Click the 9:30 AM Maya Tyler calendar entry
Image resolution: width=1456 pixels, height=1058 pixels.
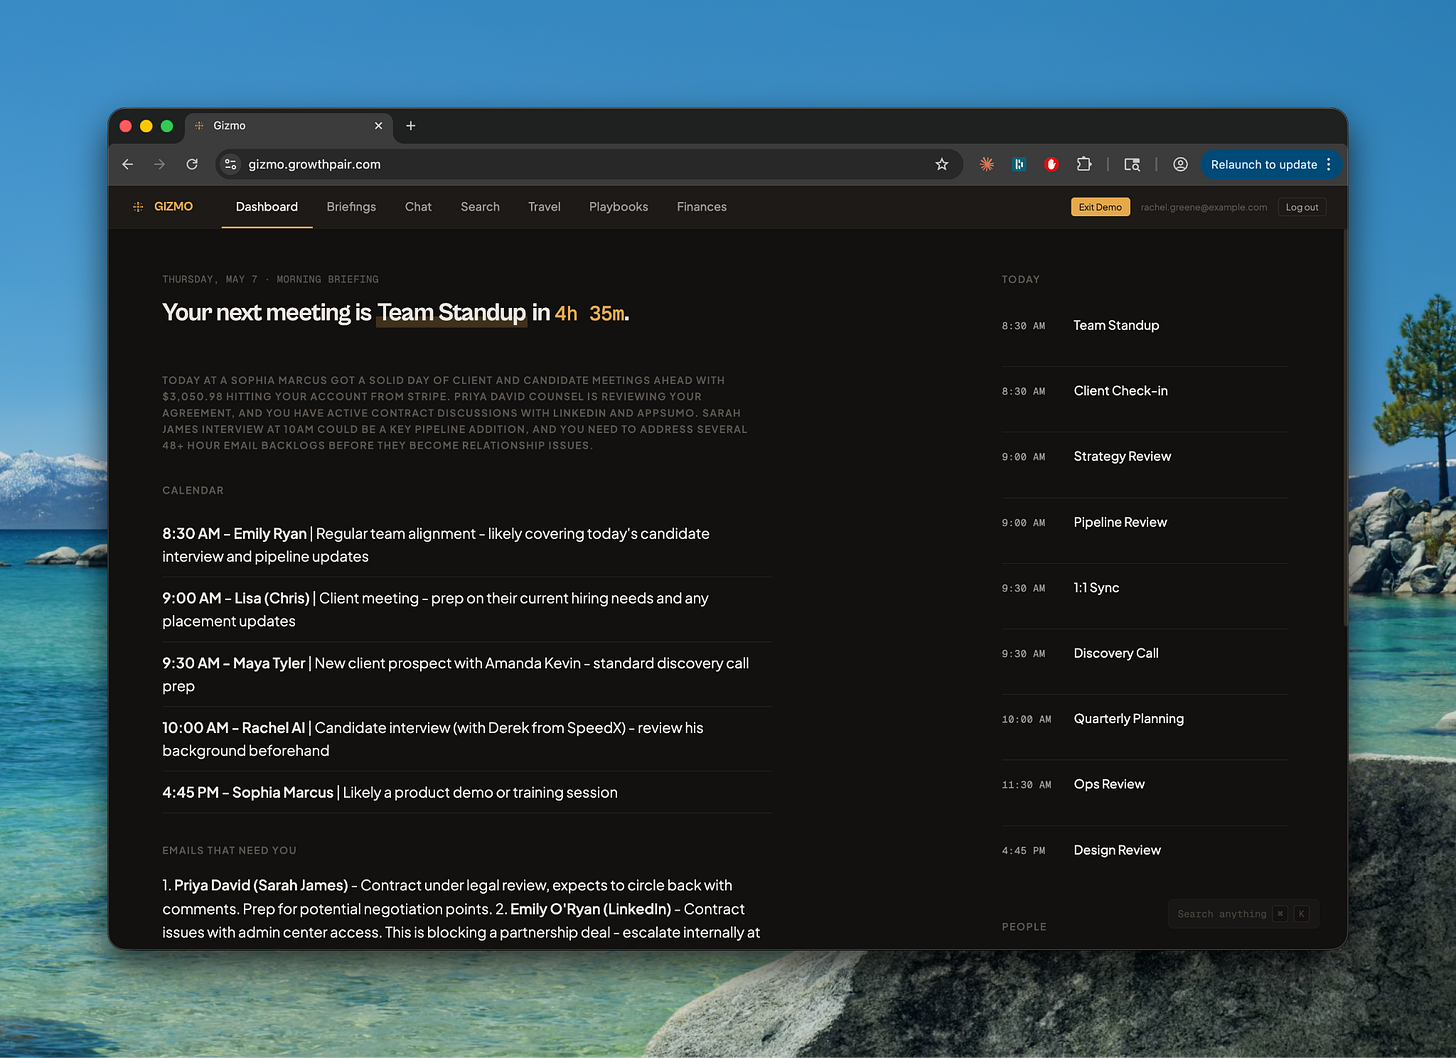467,675
